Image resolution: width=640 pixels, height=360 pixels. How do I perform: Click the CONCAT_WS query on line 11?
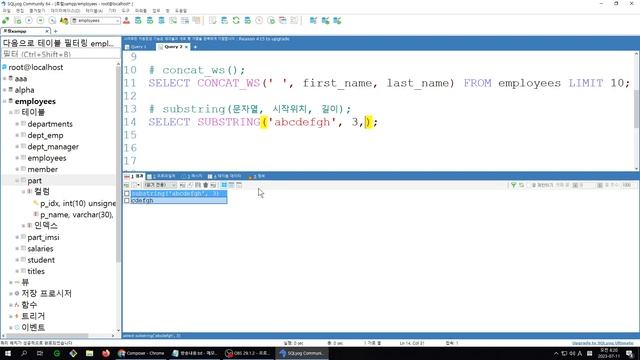pos(389,83)
